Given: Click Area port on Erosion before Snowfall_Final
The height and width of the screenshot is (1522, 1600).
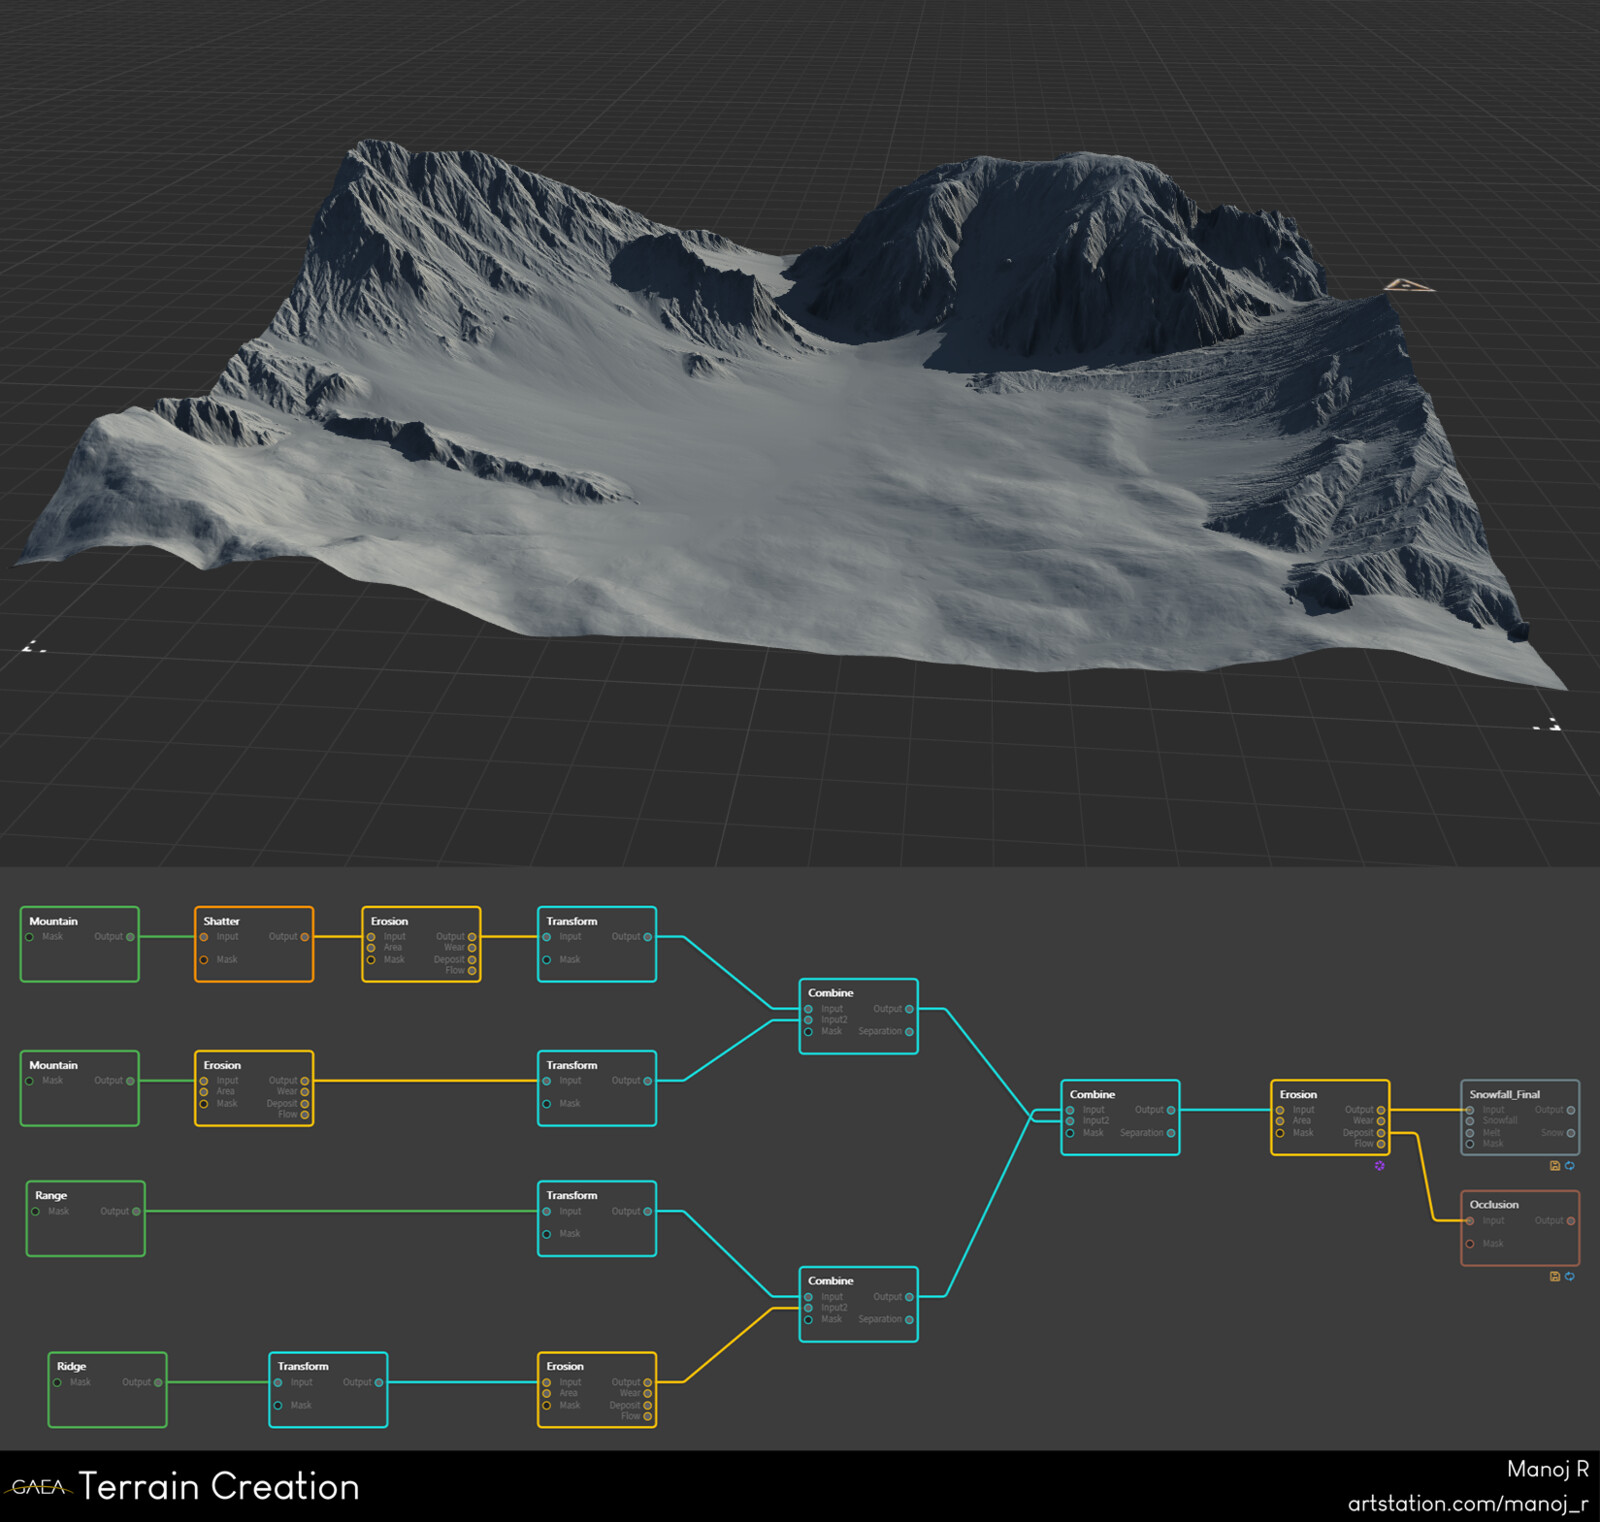Looking at the screenshot, I should click(1280, 1121).
